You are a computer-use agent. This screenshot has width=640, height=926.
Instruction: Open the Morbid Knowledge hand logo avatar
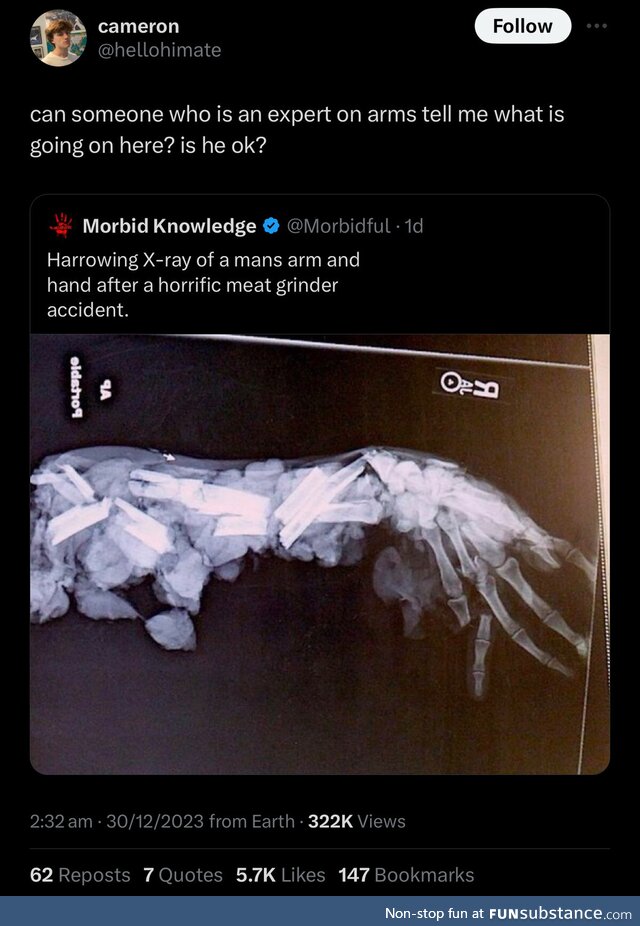point(61,226)
